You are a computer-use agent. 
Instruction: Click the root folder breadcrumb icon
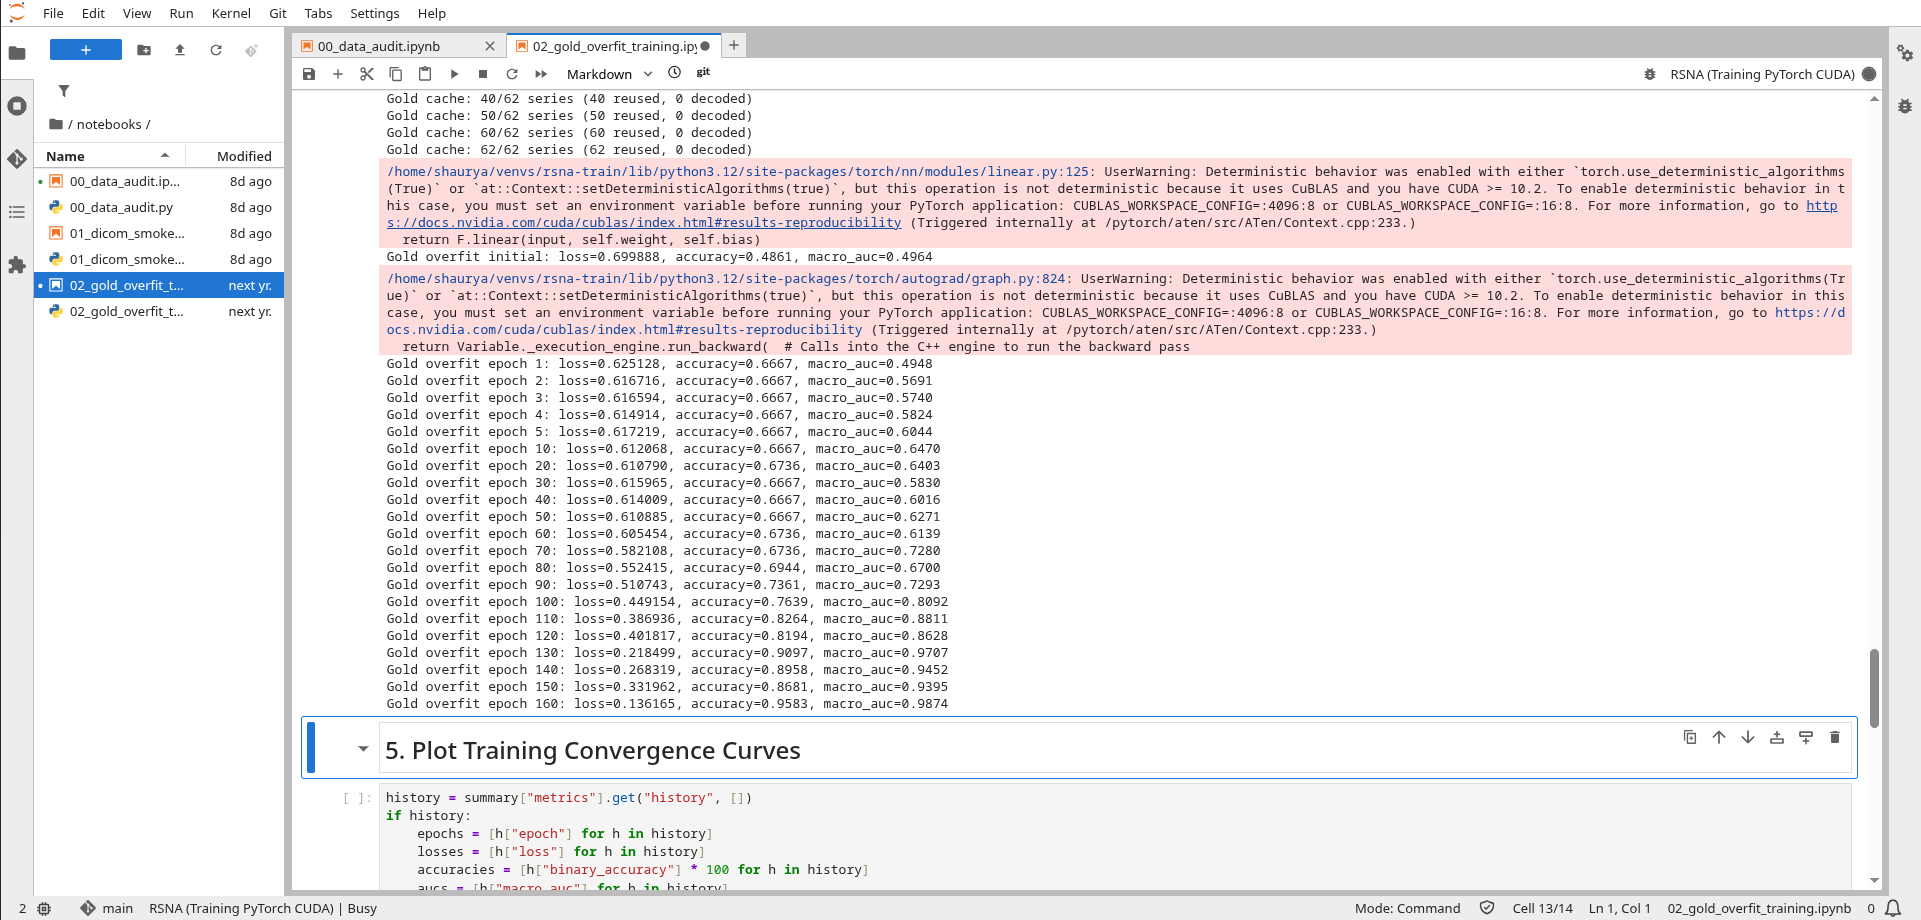coord(56,124)
